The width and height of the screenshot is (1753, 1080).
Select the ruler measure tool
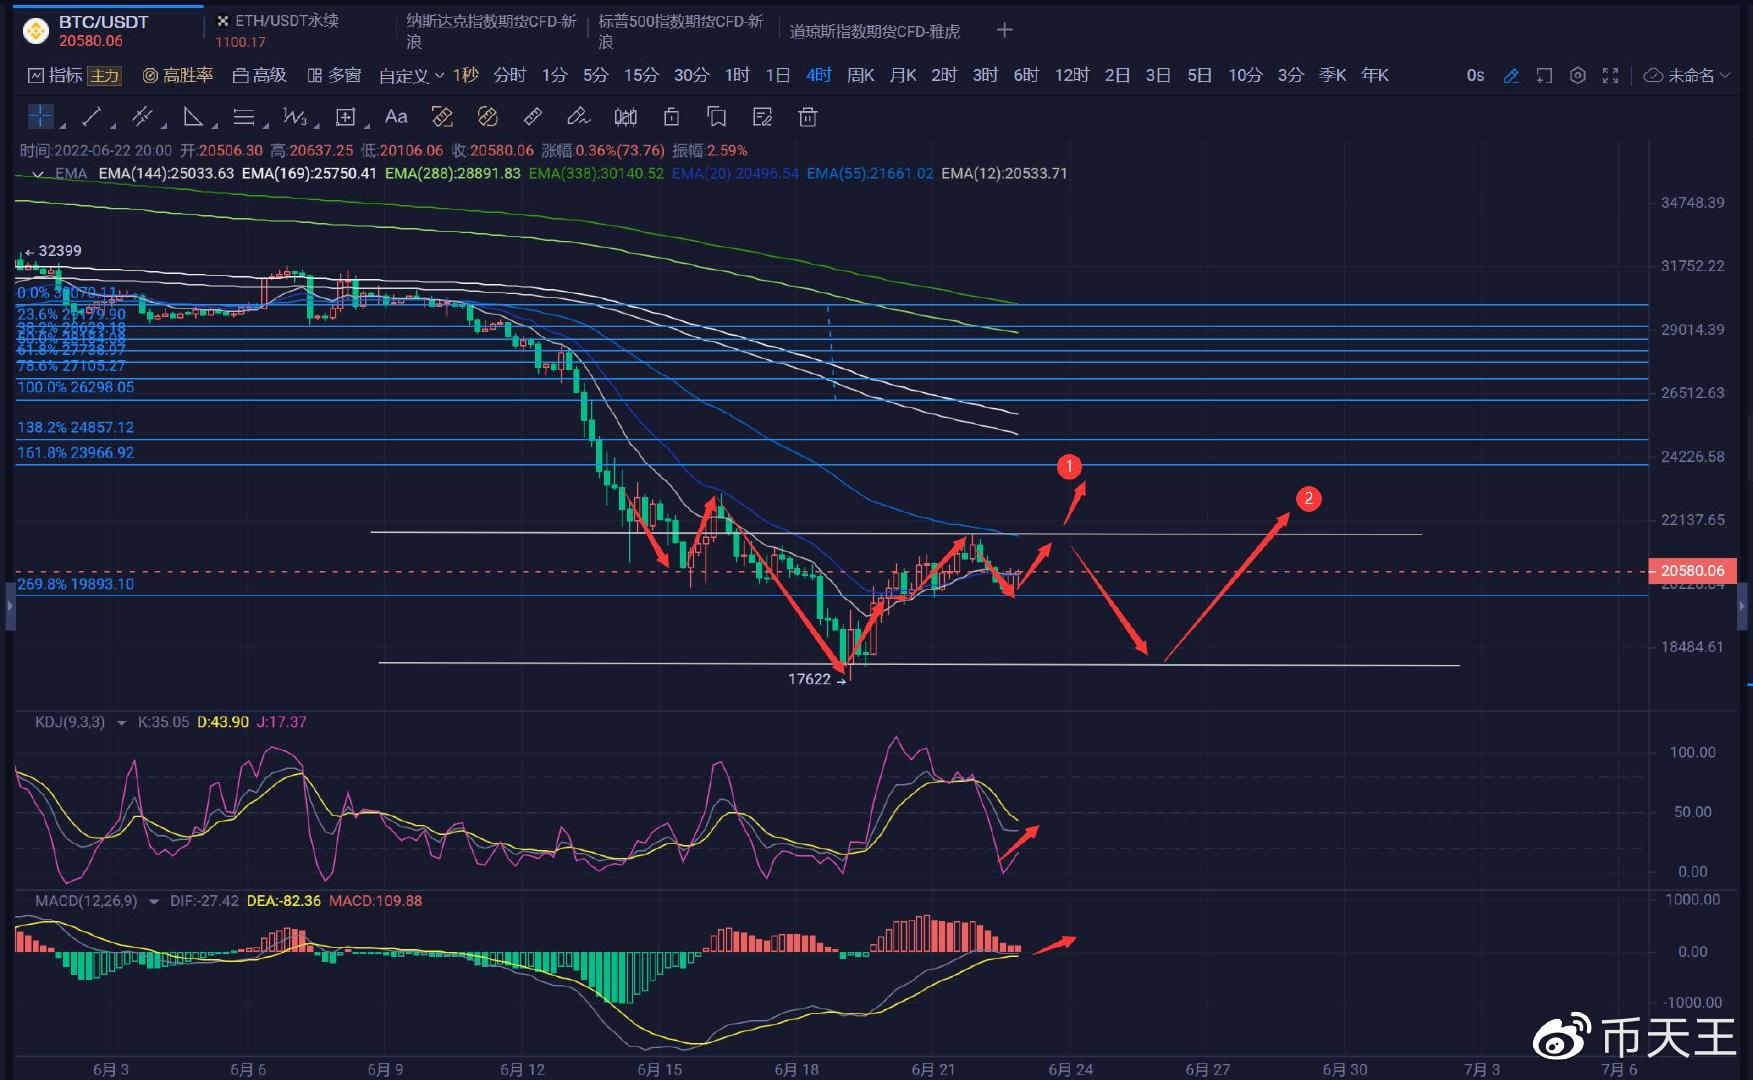click(533, 117)
